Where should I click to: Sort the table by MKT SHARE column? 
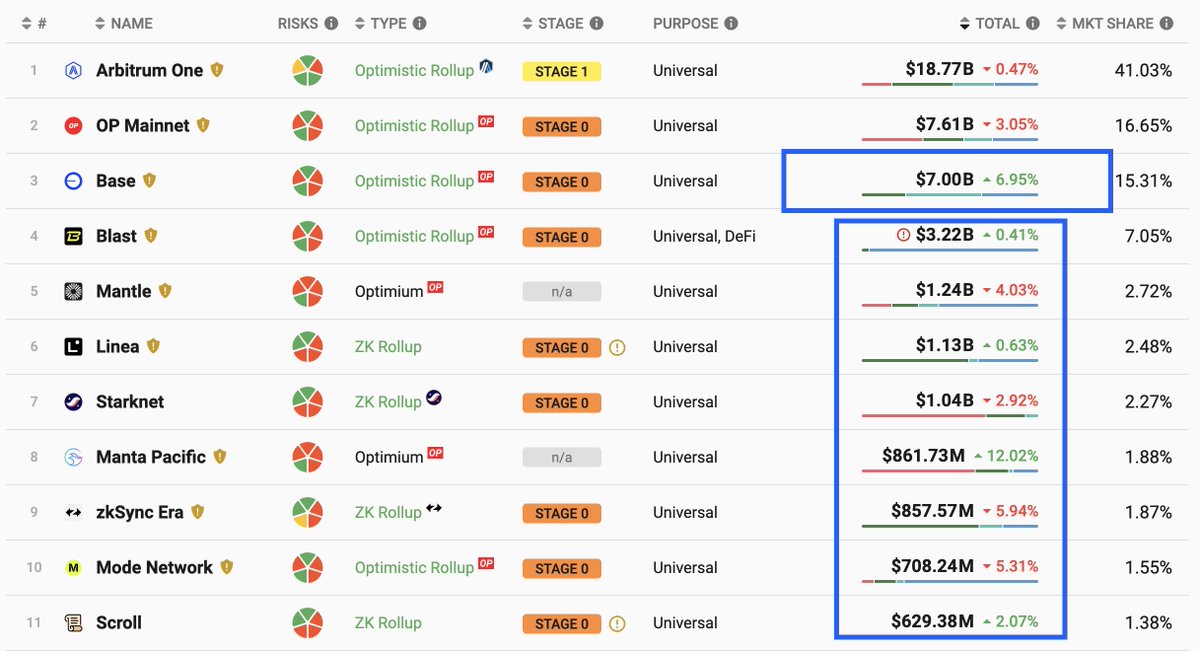click(1105, 23)
